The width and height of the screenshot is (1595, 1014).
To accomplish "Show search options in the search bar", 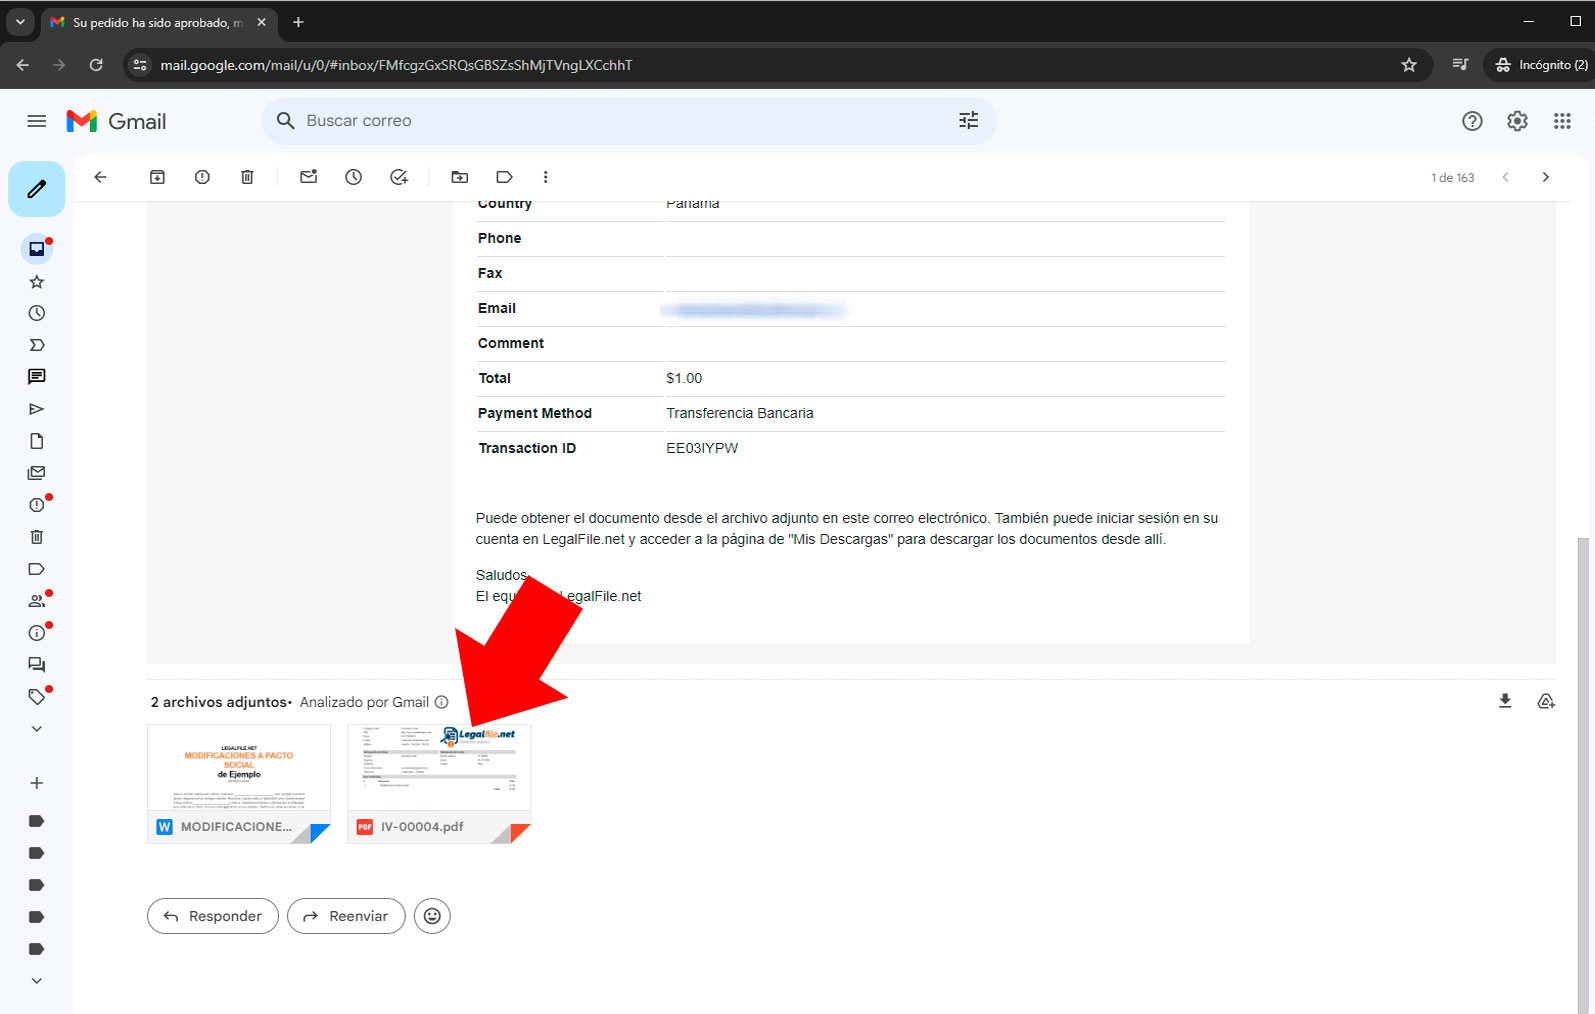I will (968, 121).
